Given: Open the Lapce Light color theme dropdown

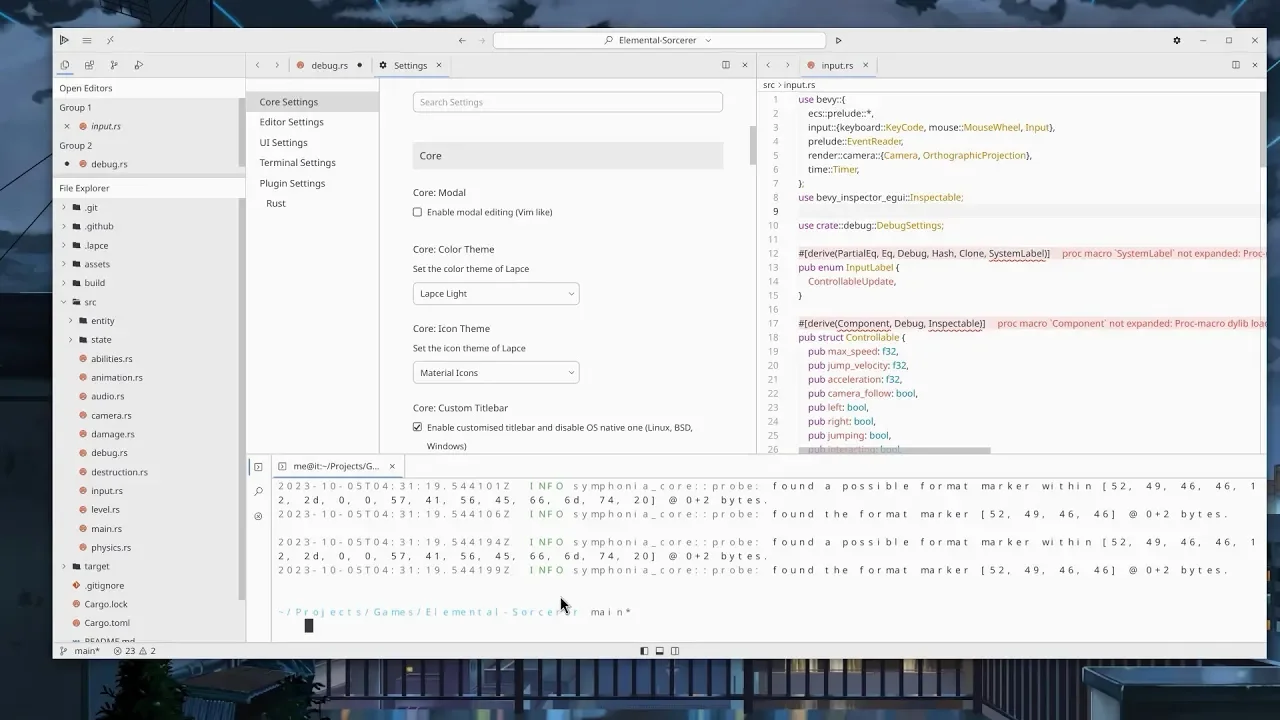Looking at the screenshot, I should pos(496,294).
